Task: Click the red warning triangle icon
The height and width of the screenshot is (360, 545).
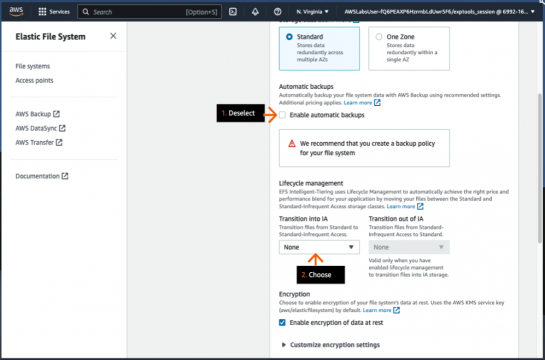Action: [x=292, y=144]
